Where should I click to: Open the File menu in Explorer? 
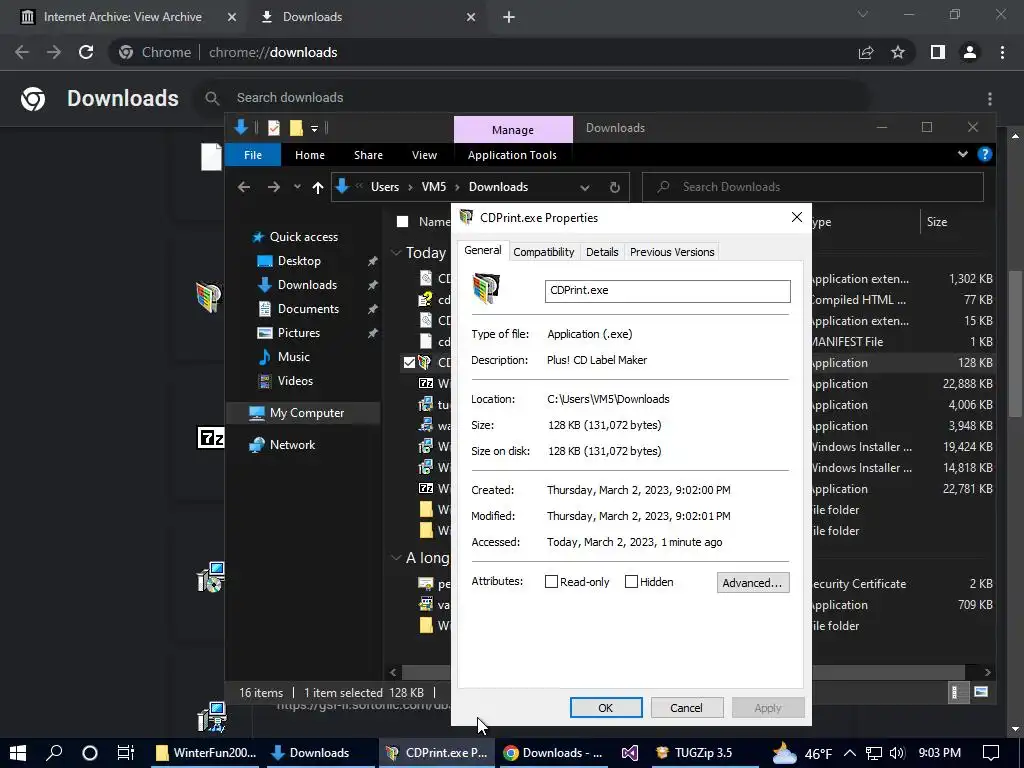pyautogui.click(x=253, y=155)
